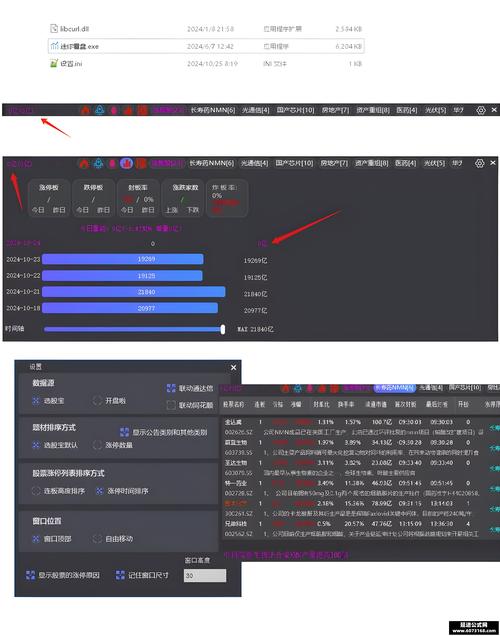Click the 炸板率 statistics card
The height and width of the screenshot is (636, 500).
tap(227, 198)
